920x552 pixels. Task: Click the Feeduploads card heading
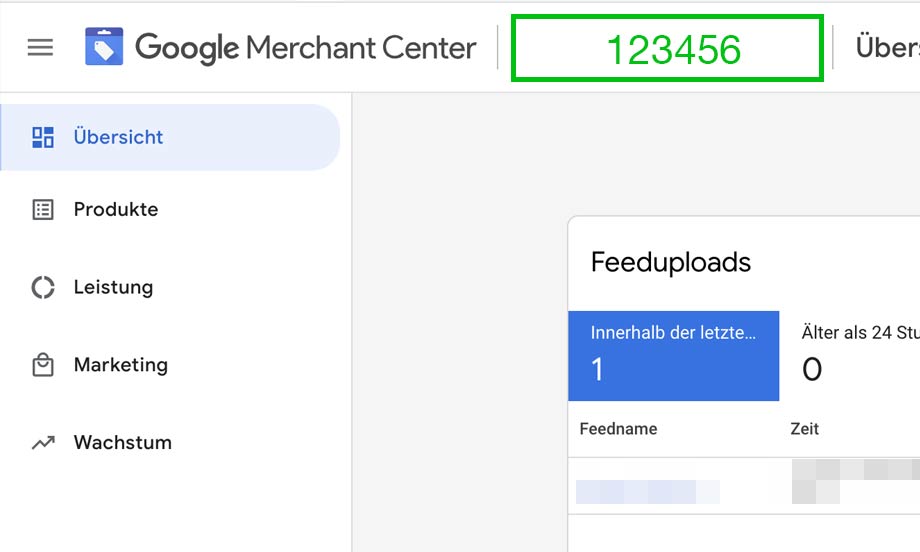[x=670, y=263]
